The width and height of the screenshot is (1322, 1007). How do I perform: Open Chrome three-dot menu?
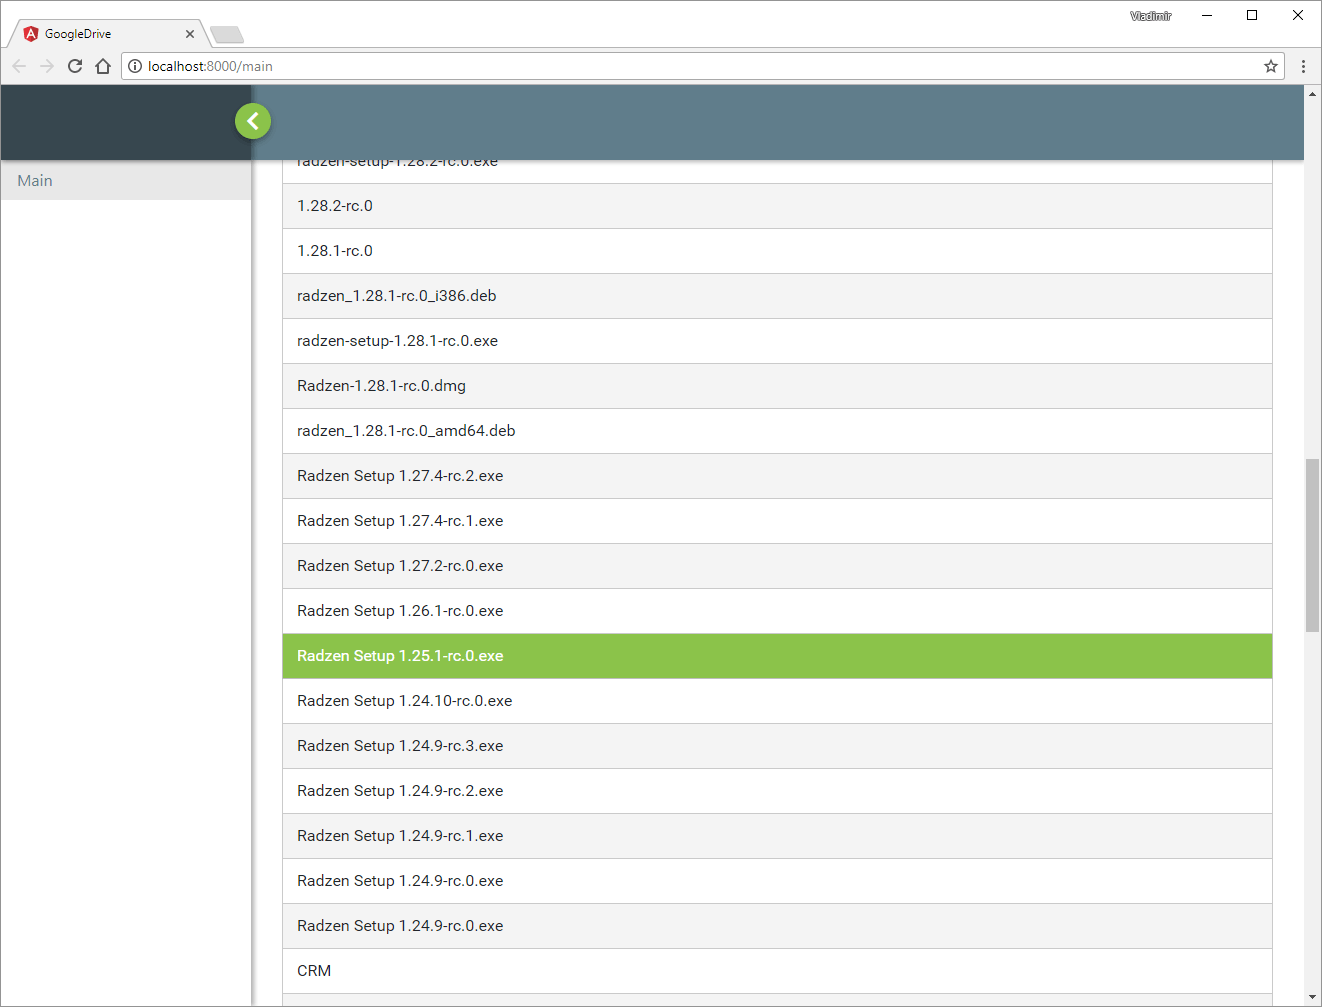(1303, 66)
